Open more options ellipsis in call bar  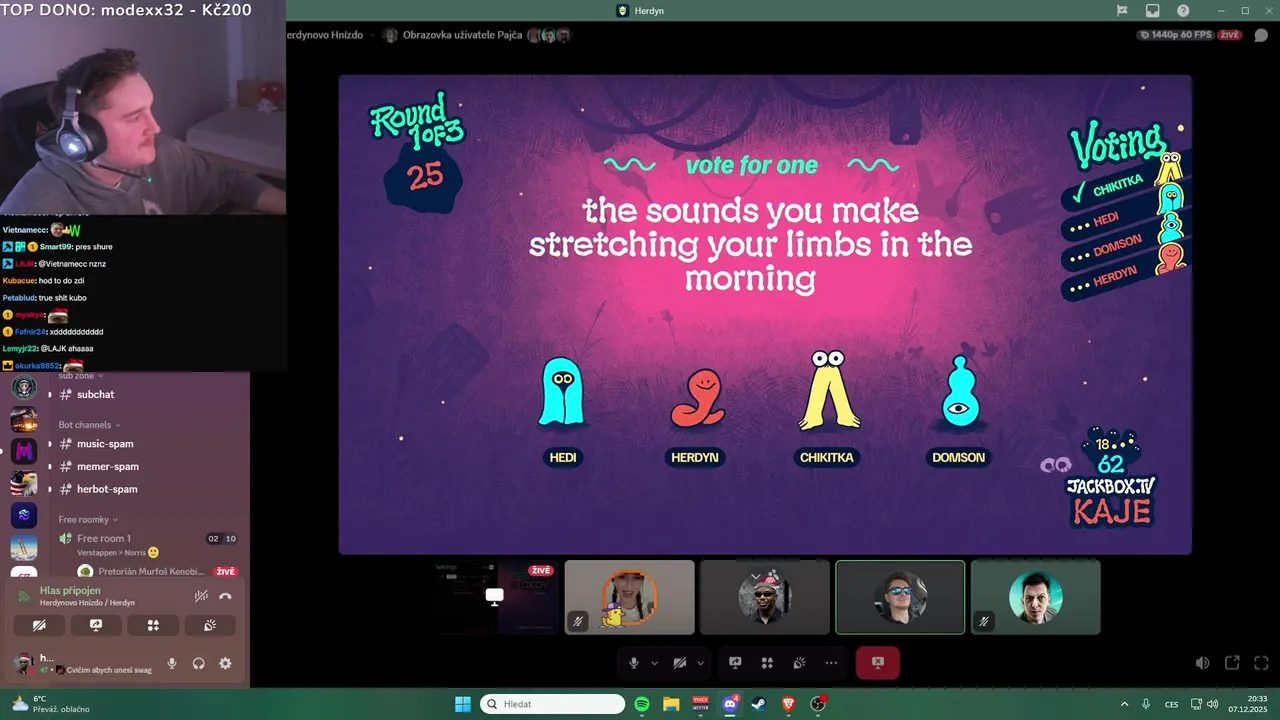(x=831, y=663)
